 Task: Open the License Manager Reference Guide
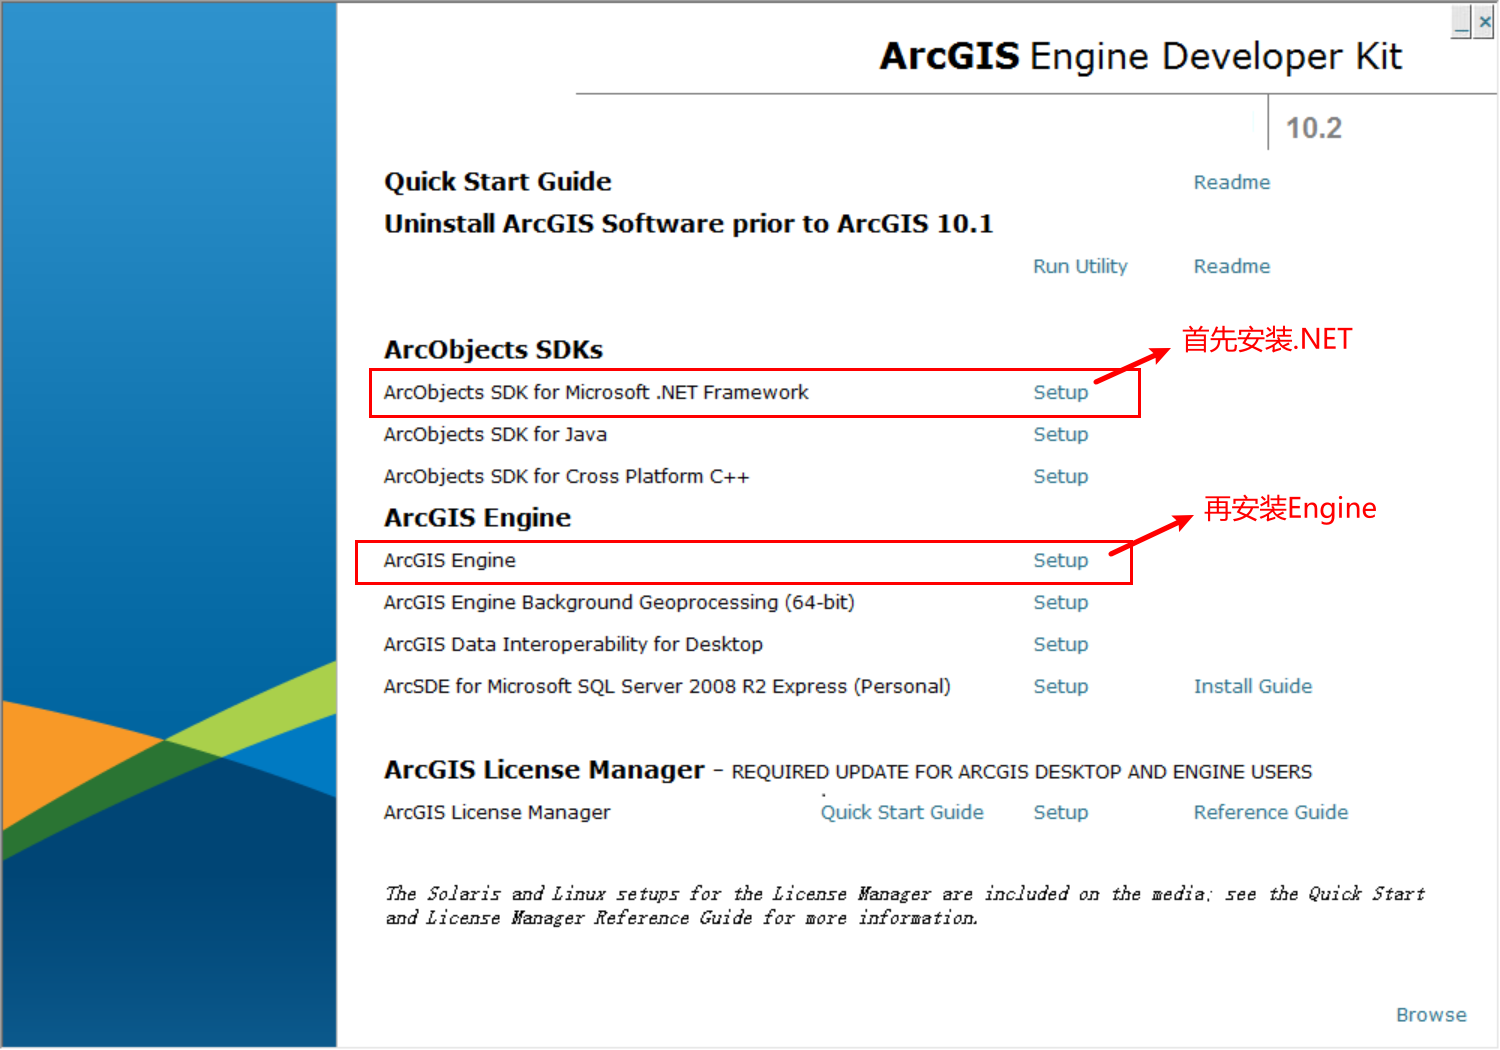(1270, 812)
